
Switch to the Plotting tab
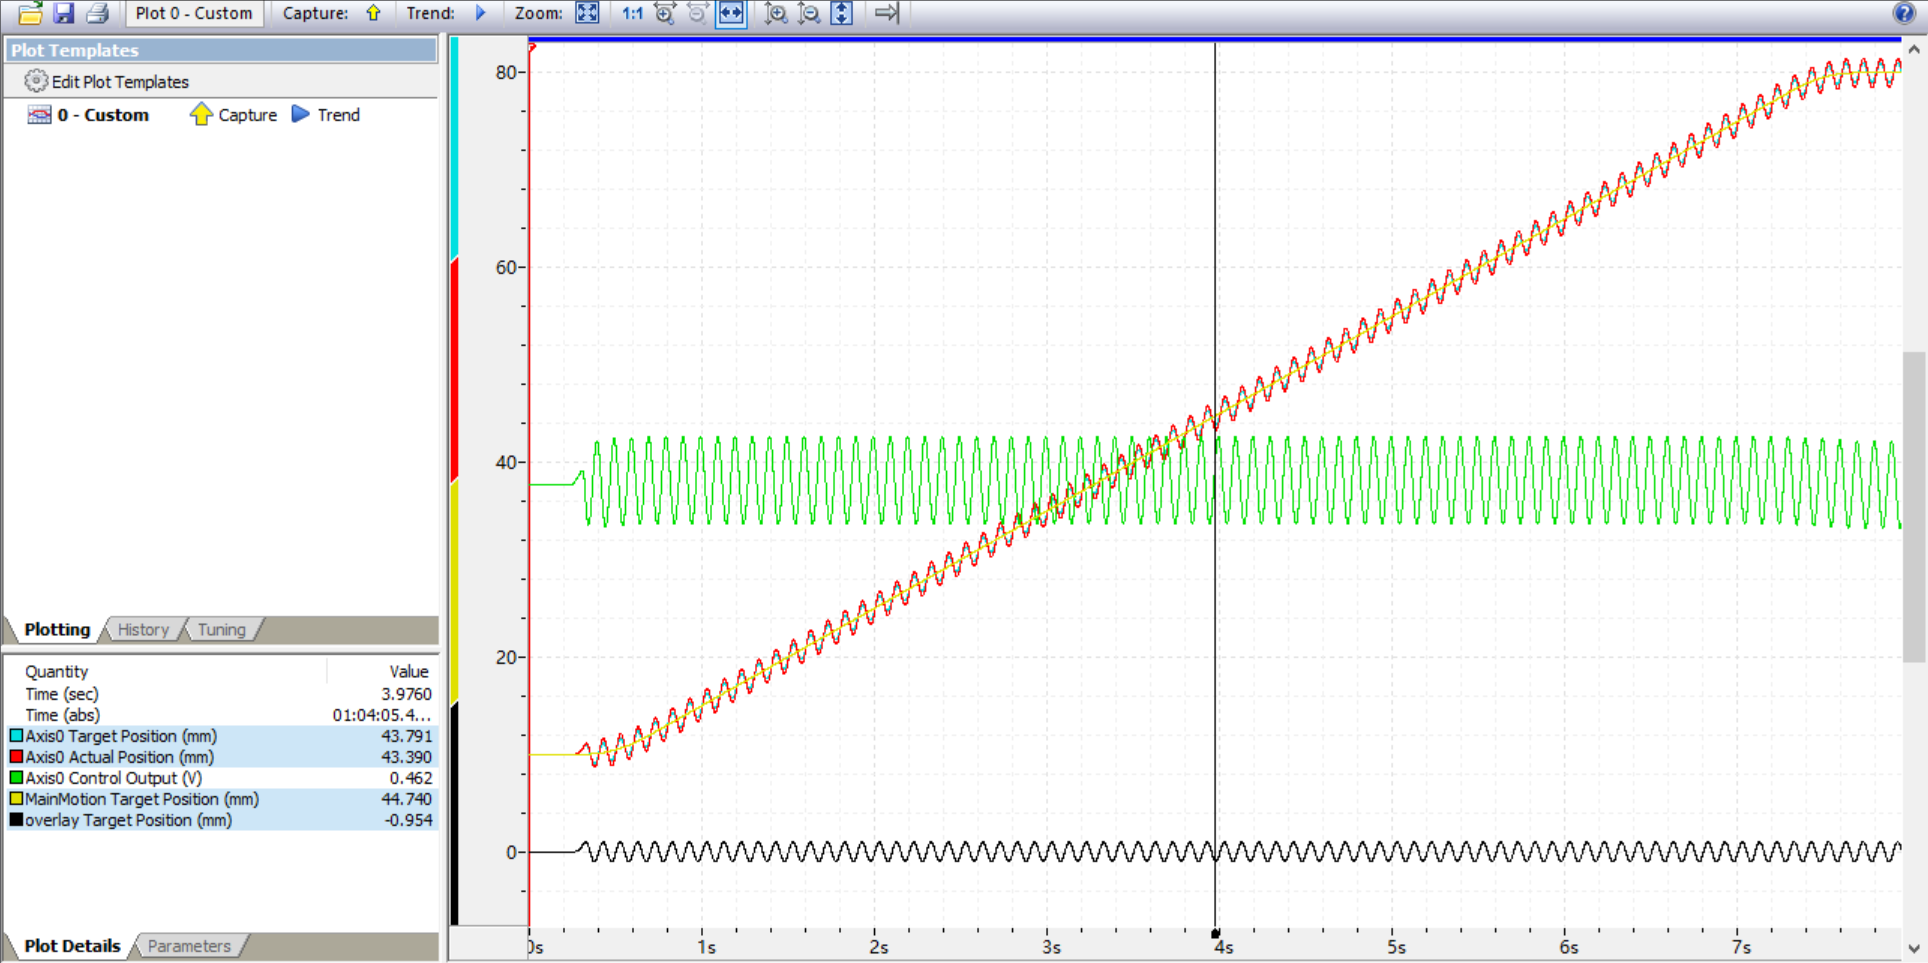click(x=57, y=629)
